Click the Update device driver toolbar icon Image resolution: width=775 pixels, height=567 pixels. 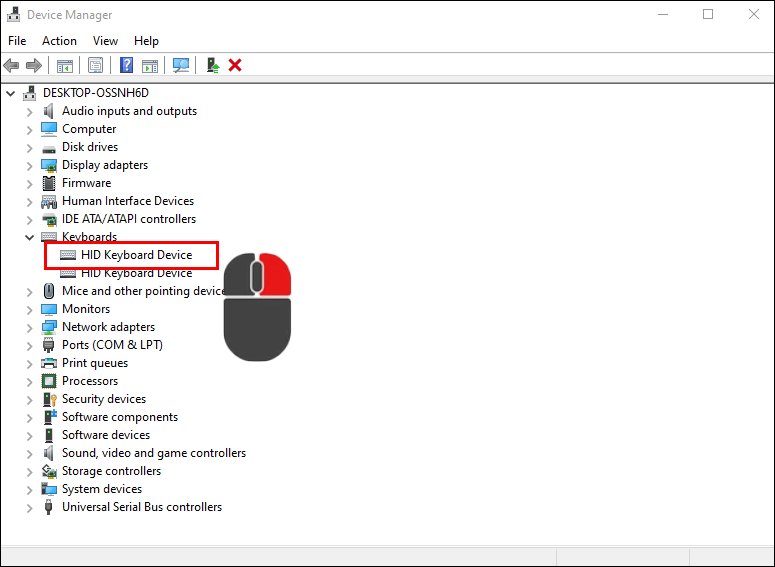(x=212, y=65)
